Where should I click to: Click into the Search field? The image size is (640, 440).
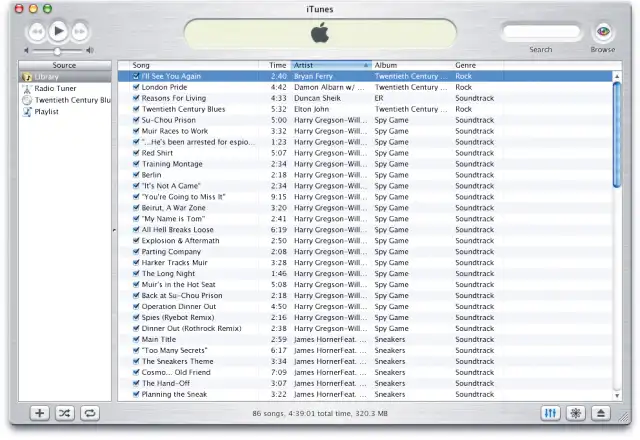pos(541,32)
